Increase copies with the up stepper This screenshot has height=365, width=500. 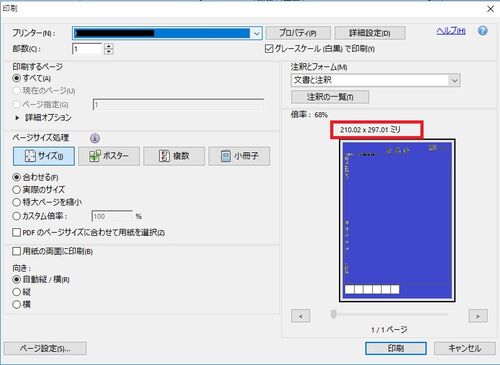tap(109, 46)
